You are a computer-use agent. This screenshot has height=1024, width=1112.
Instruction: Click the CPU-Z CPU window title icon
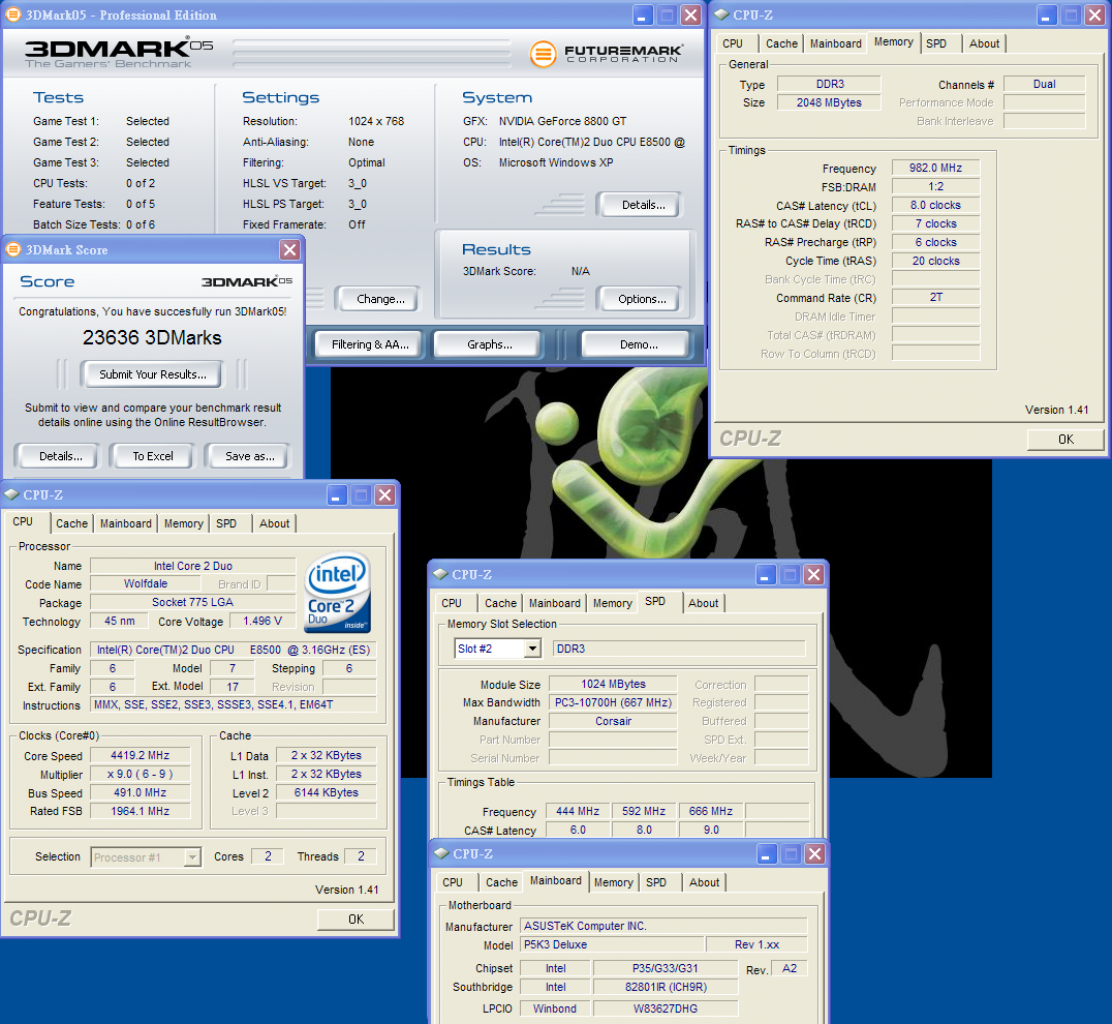(x=11, y=495)
